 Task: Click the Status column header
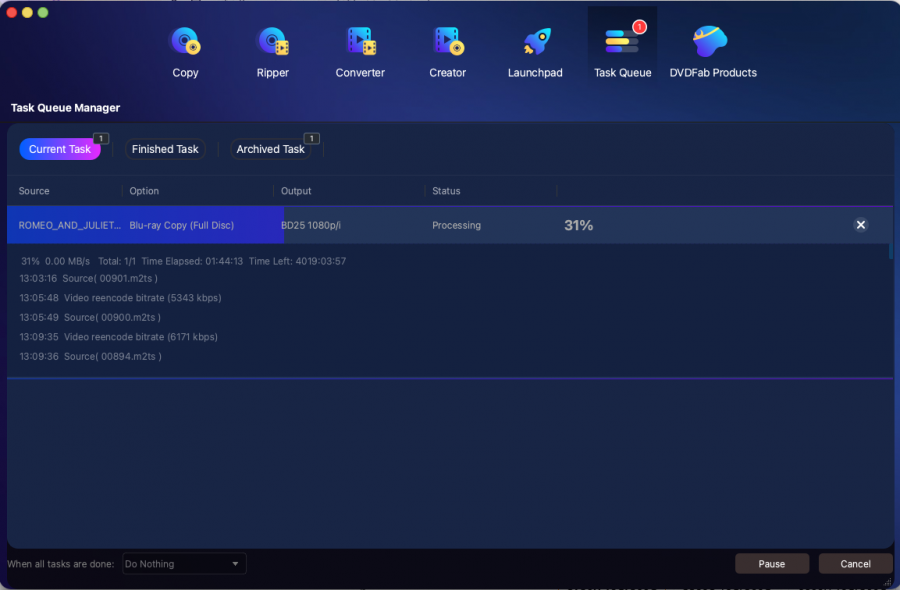[446, 191]
